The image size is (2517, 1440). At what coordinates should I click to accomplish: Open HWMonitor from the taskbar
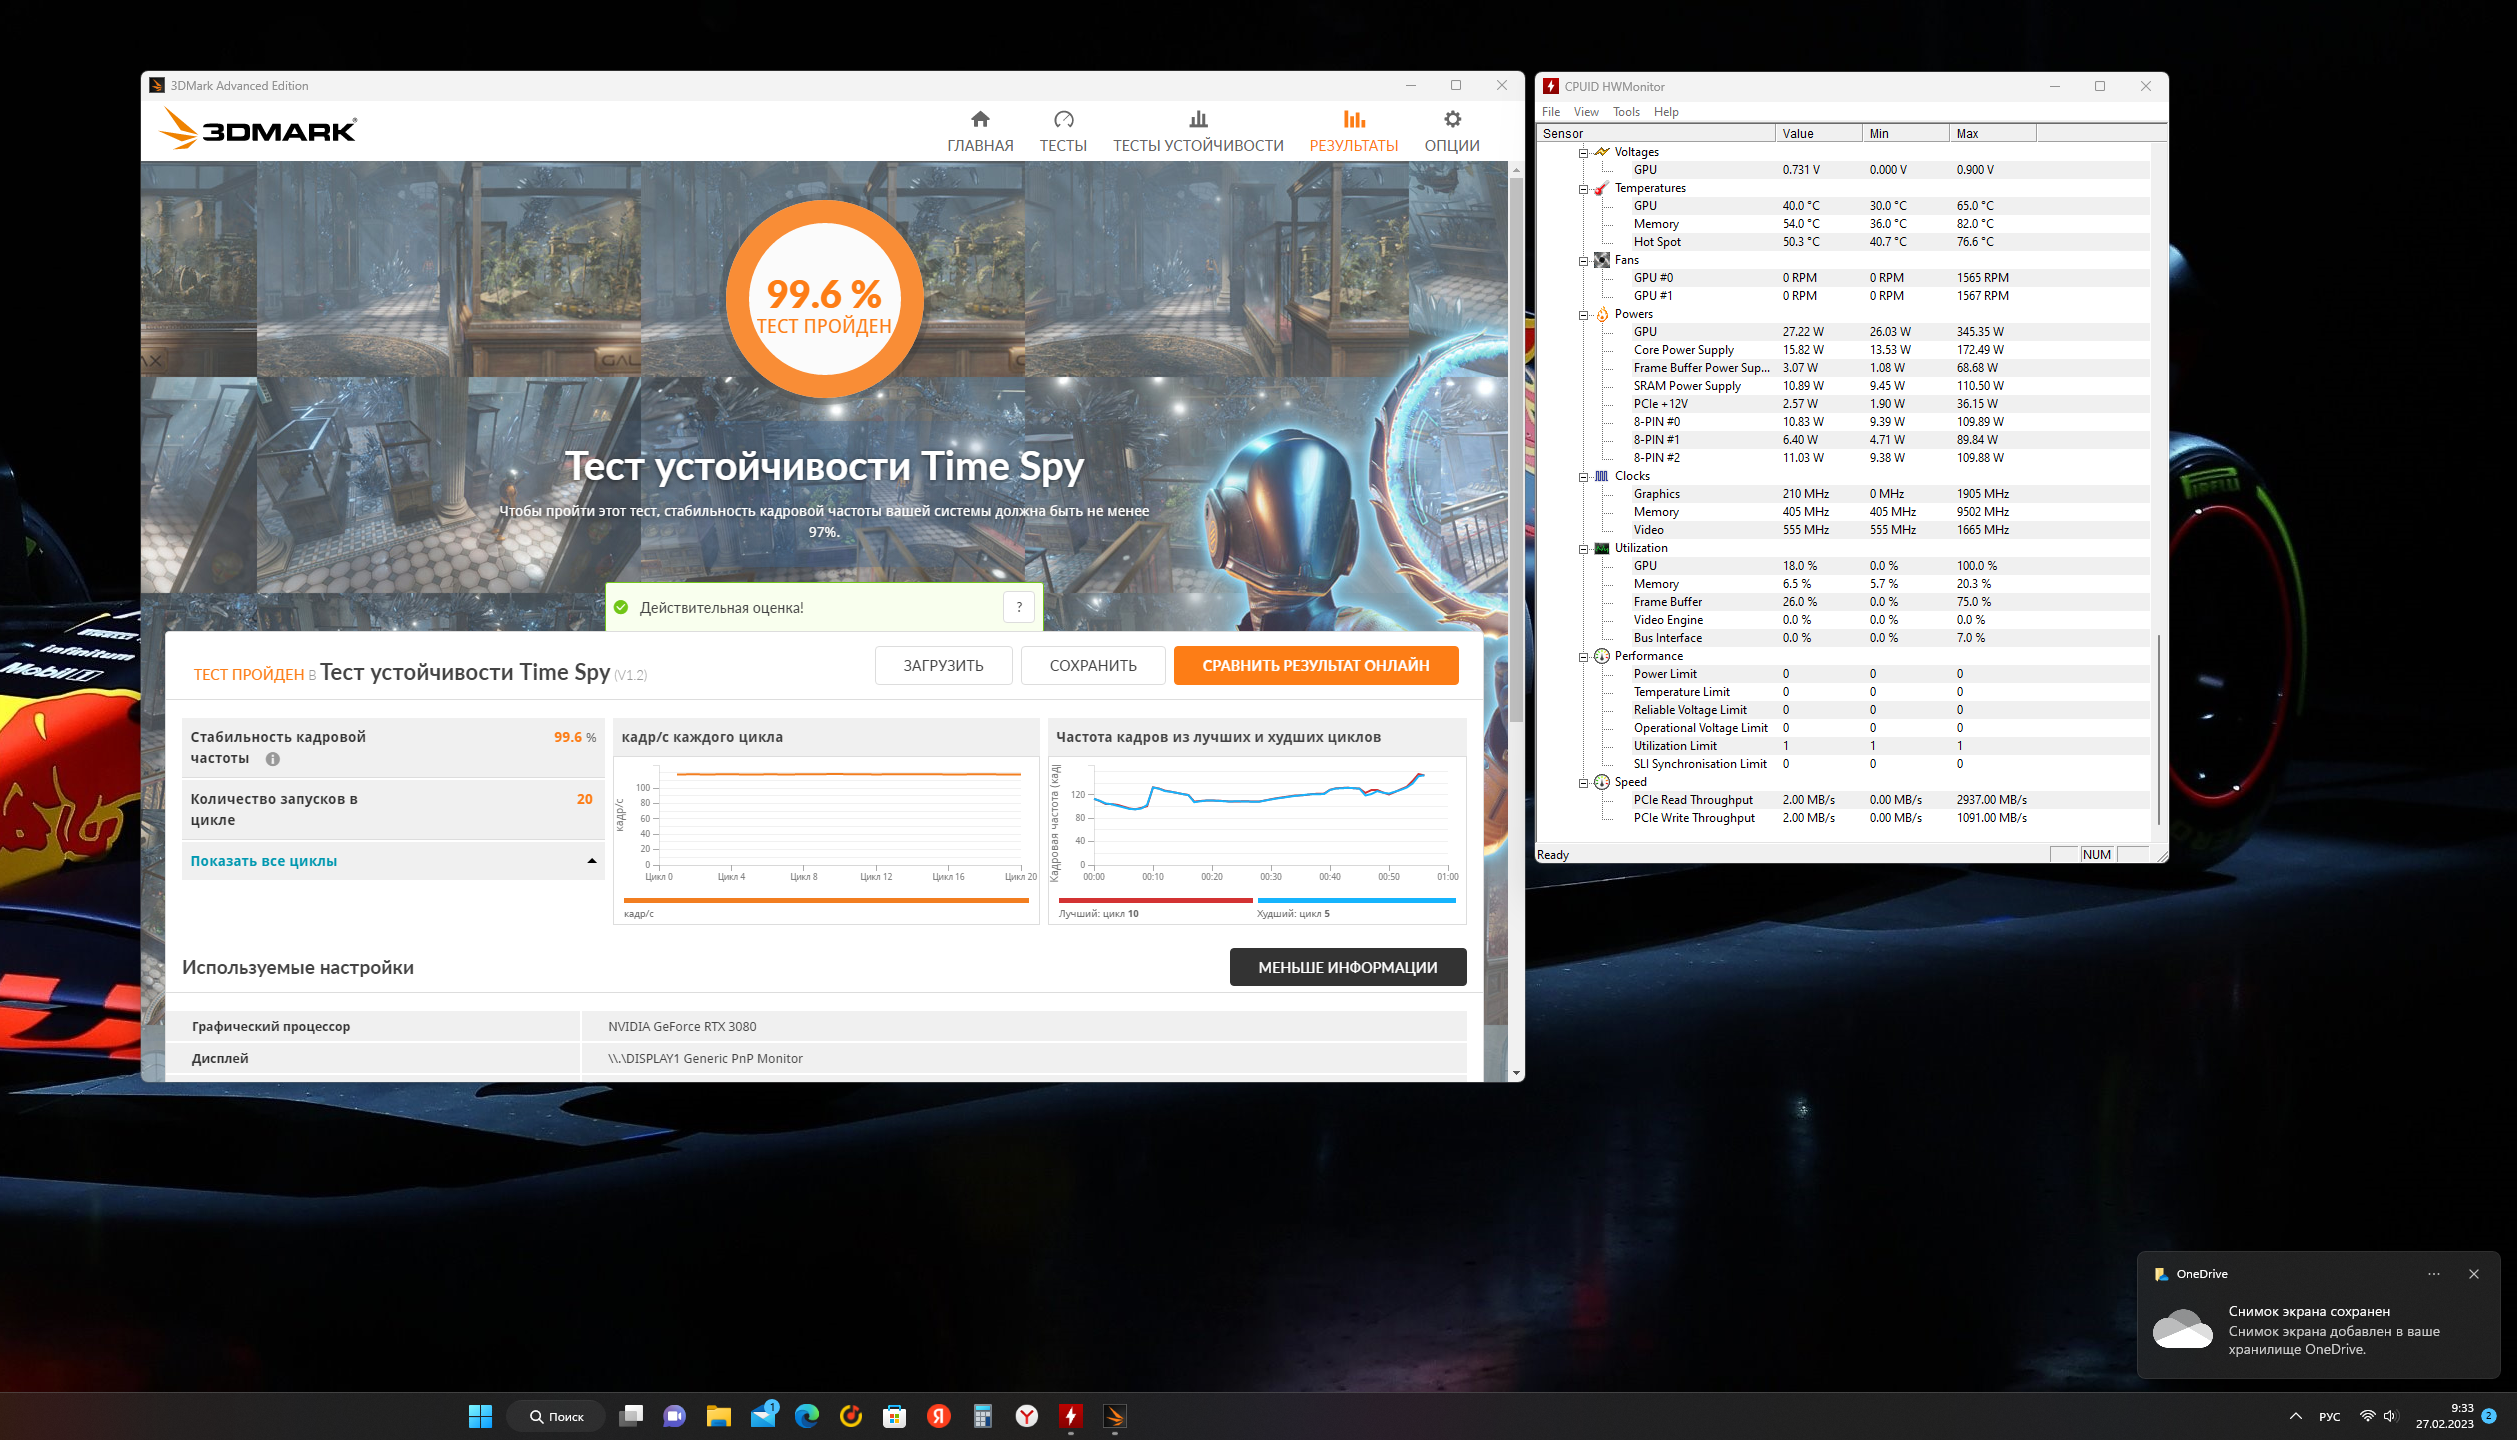(1070, 1416)
